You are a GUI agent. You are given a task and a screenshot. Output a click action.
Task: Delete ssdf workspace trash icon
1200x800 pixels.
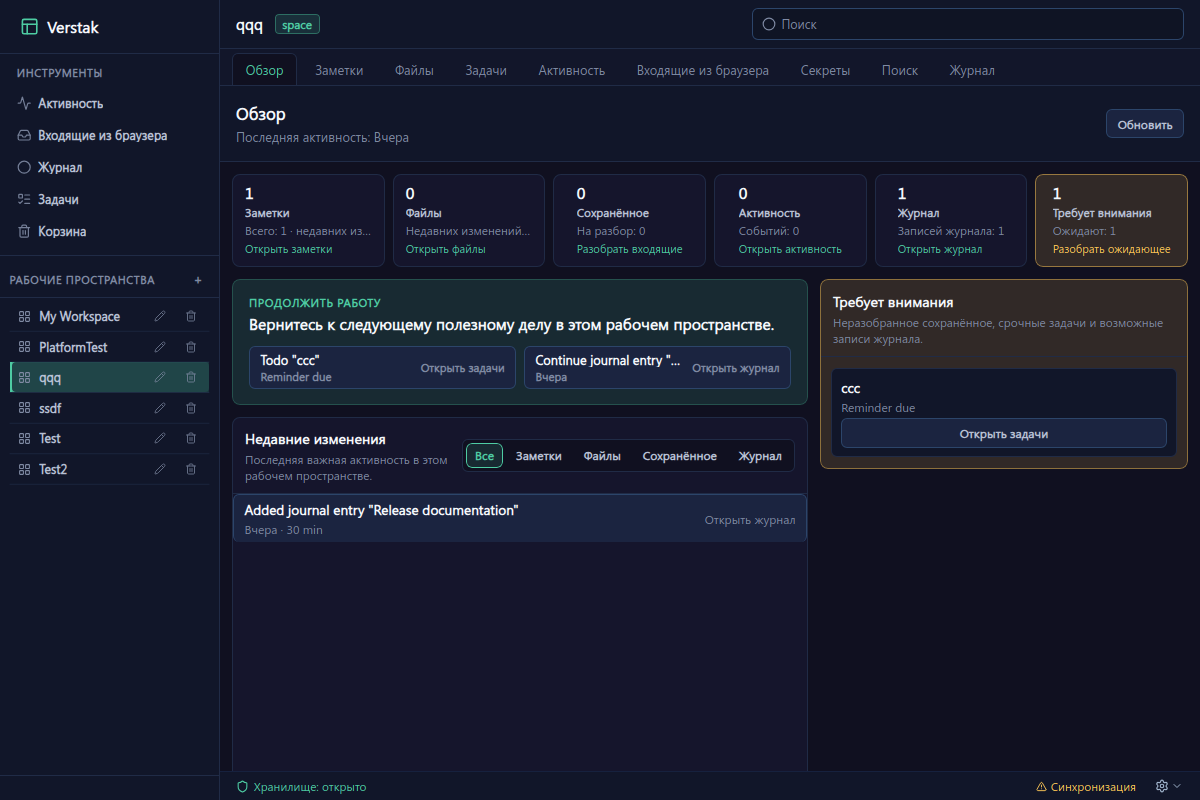(x=191, y=408)
